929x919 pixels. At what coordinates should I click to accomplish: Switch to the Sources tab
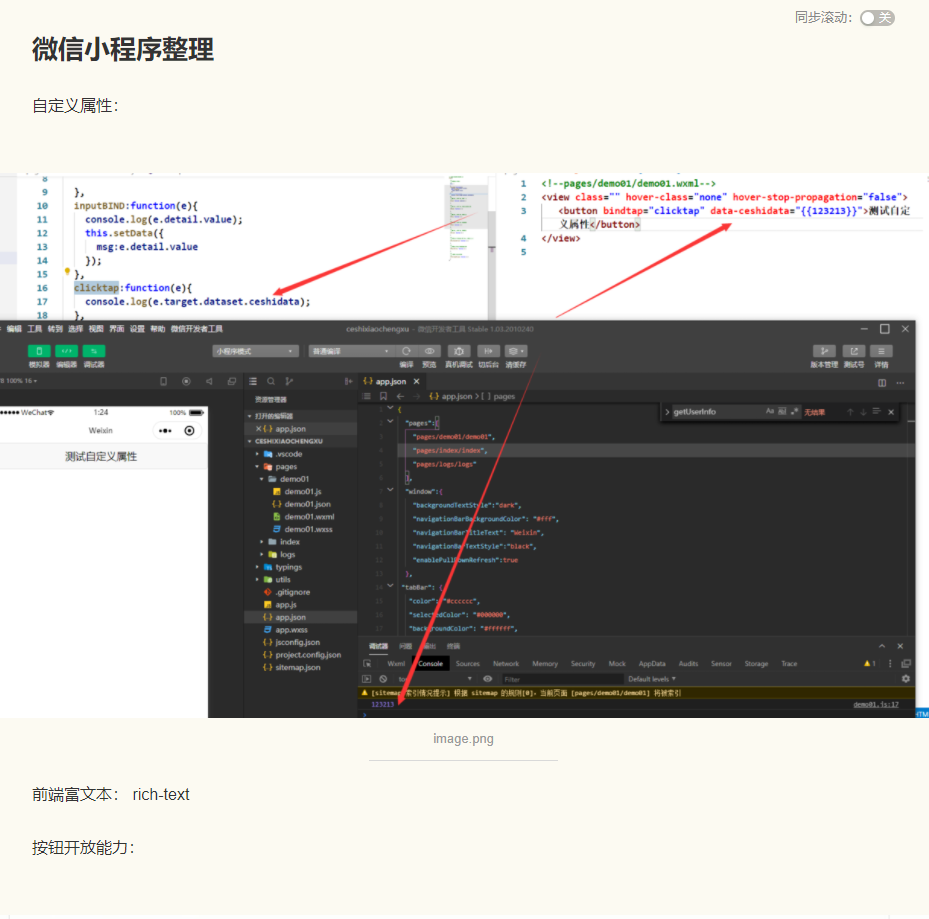pos(467,664)
